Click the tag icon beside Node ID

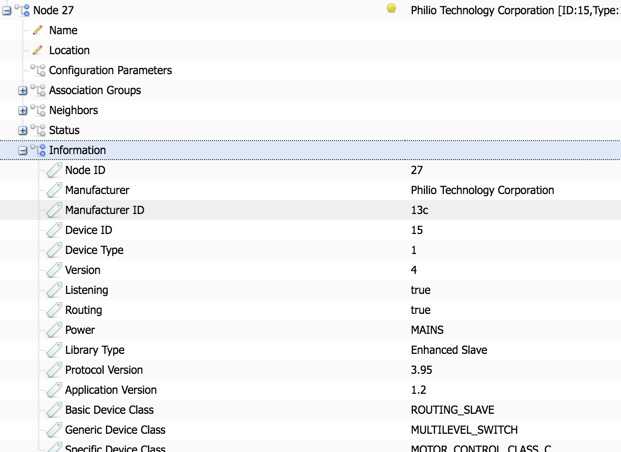pos(54,170)
